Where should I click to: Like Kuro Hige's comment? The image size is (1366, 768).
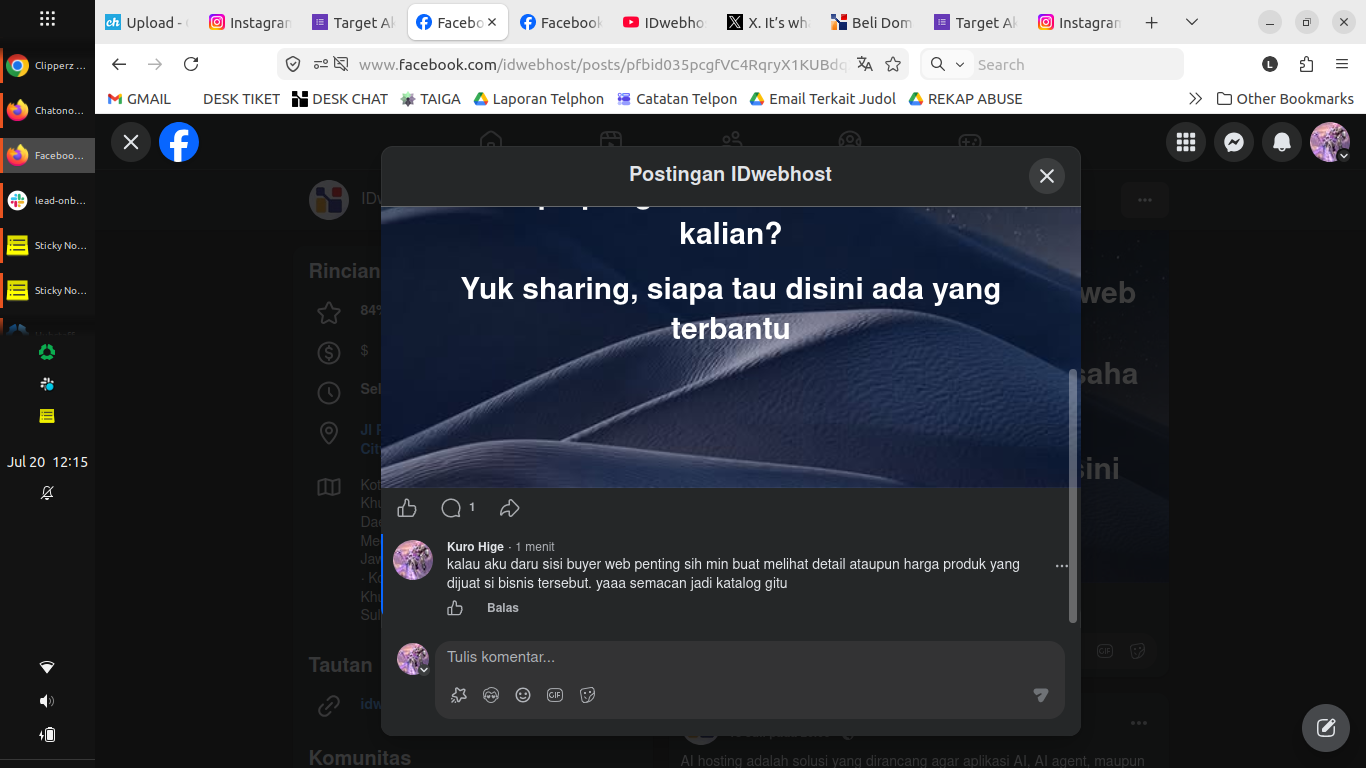[x=455, y=608]
